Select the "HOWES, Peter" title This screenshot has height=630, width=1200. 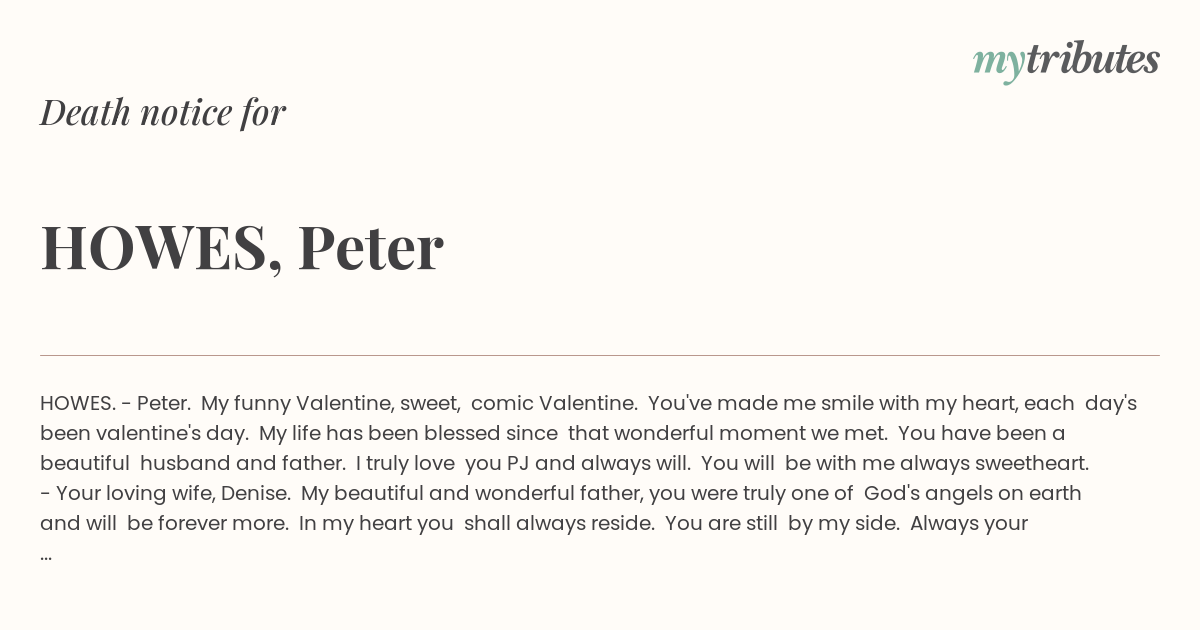pos(242,247)
